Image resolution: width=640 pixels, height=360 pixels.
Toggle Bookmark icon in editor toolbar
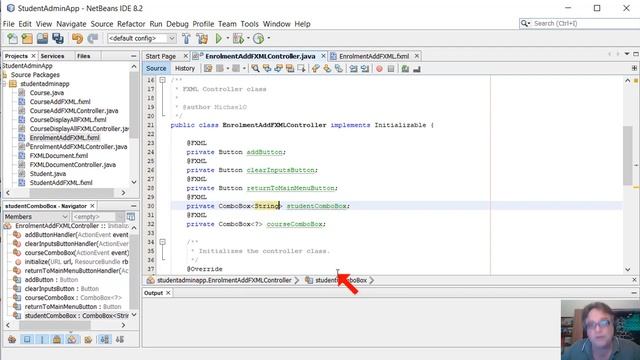point(338,69)
